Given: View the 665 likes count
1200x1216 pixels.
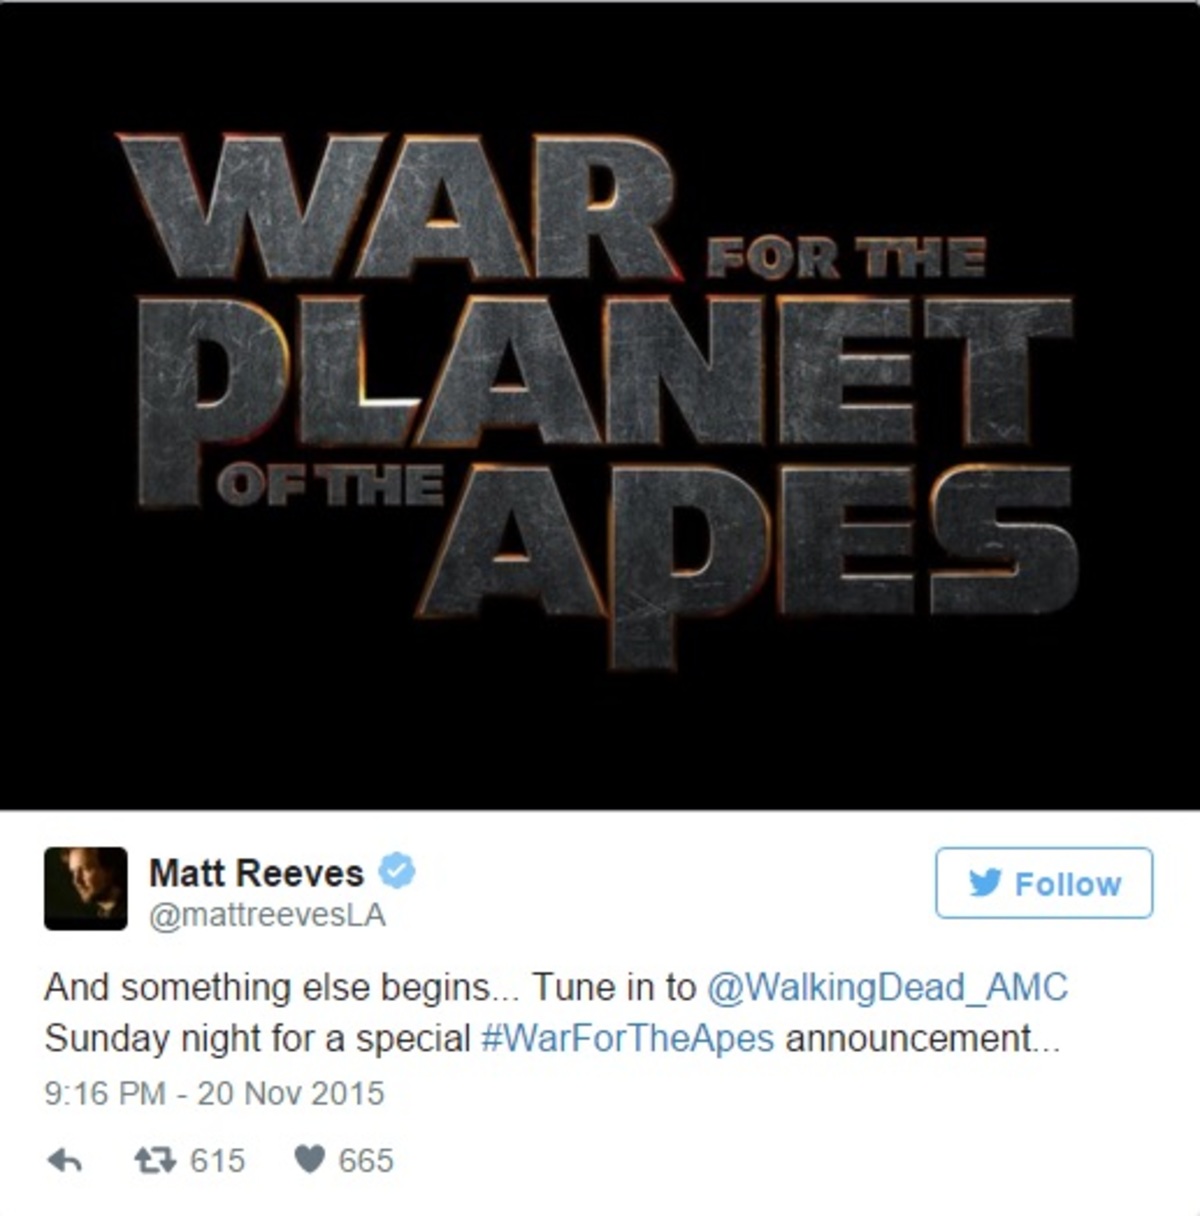Looking at the screenshot, I should tap(366, 1161).
